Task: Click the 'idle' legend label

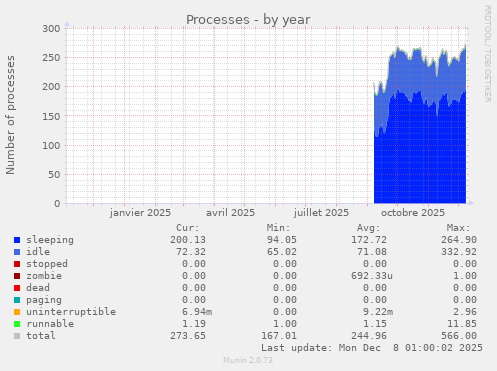Action: (x=38, y=252)
